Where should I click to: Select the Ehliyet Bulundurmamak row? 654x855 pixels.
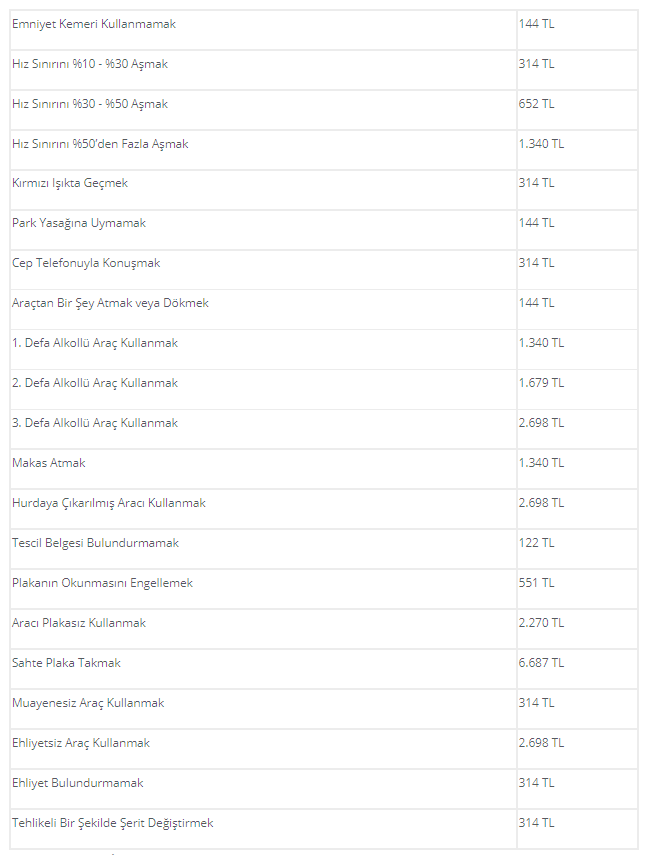pyautogui.click(x=323, y=789)
